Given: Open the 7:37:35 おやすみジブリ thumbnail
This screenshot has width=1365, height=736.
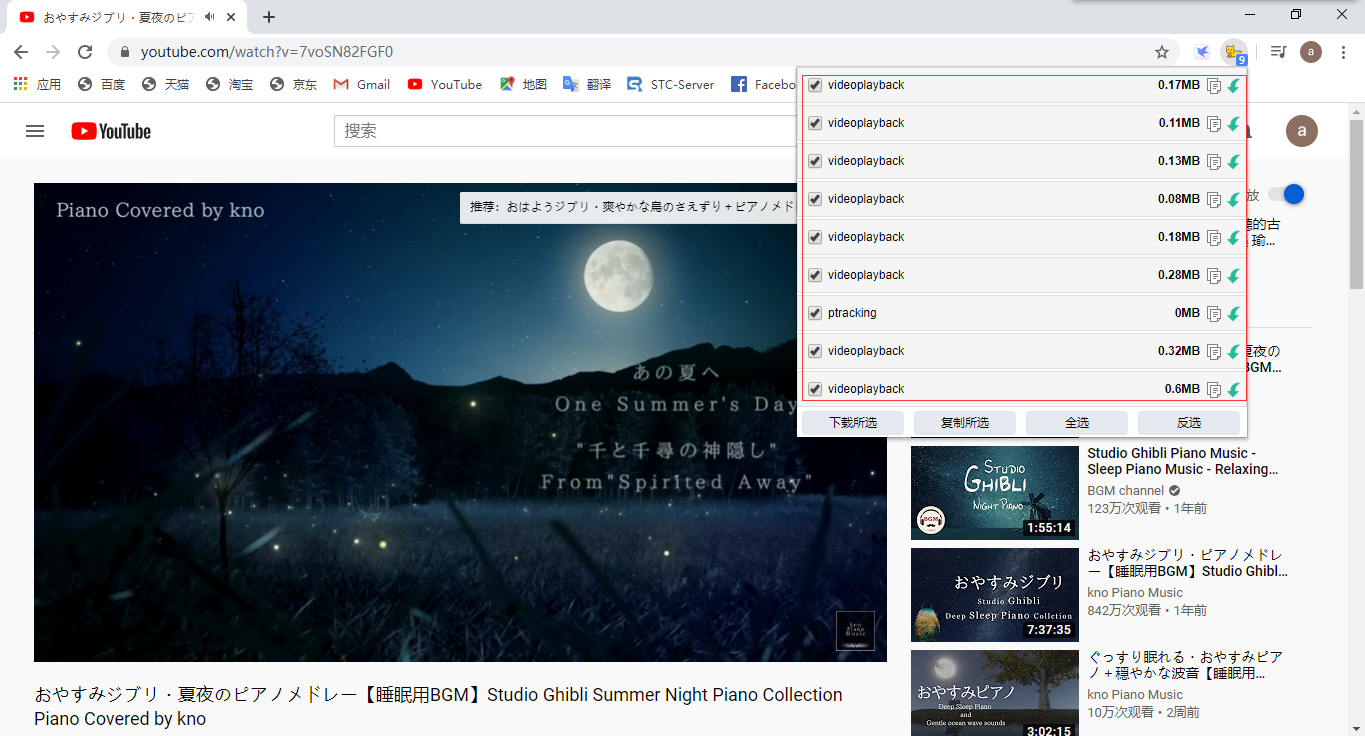Looking at the screenshot, I should tap(995, 595).
